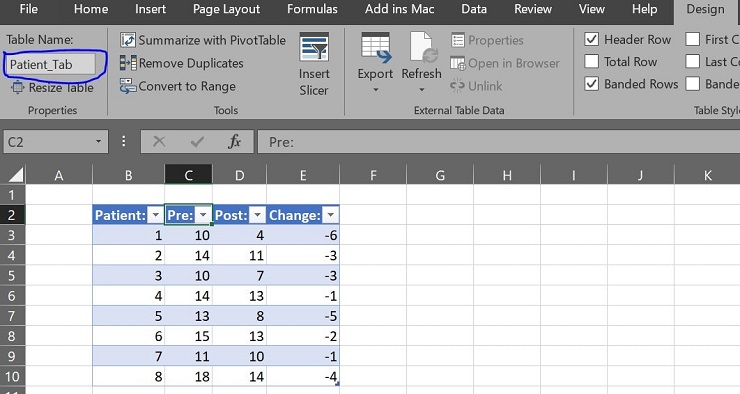Select cell with Post value 11

click(239, 255)
